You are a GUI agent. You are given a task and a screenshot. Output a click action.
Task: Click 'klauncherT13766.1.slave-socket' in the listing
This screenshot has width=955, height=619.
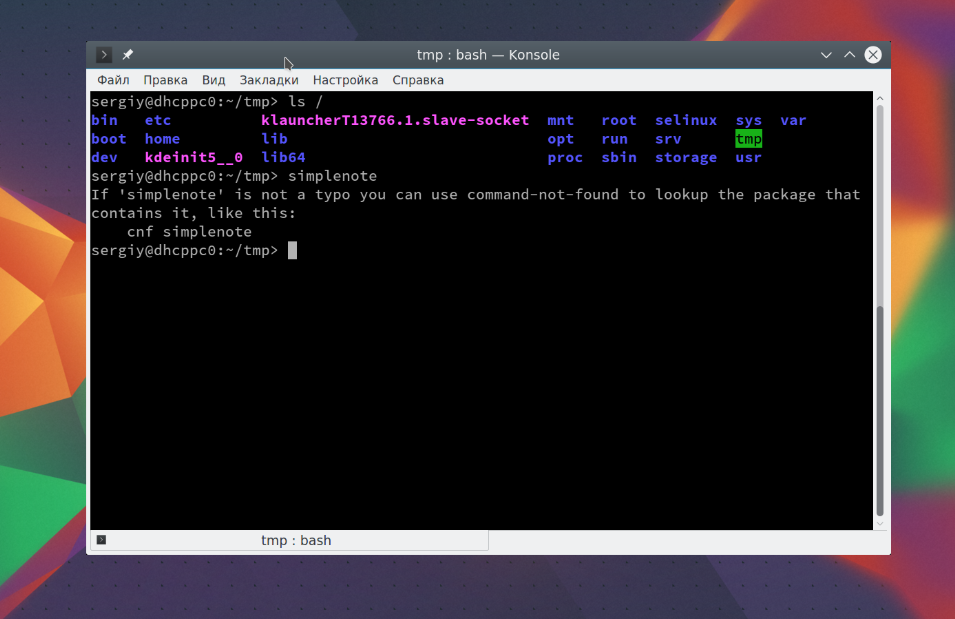coord(395,120)
